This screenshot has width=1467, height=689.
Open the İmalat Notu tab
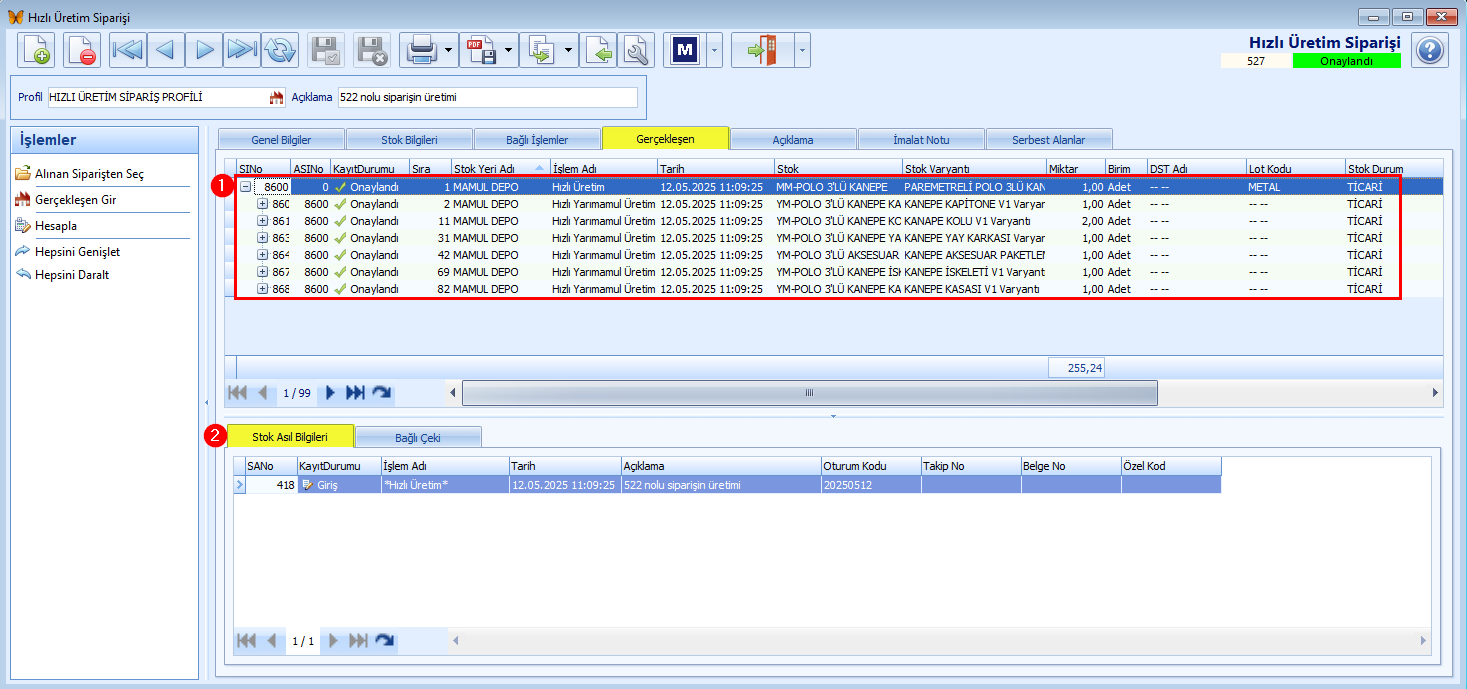tap(921, 140)
